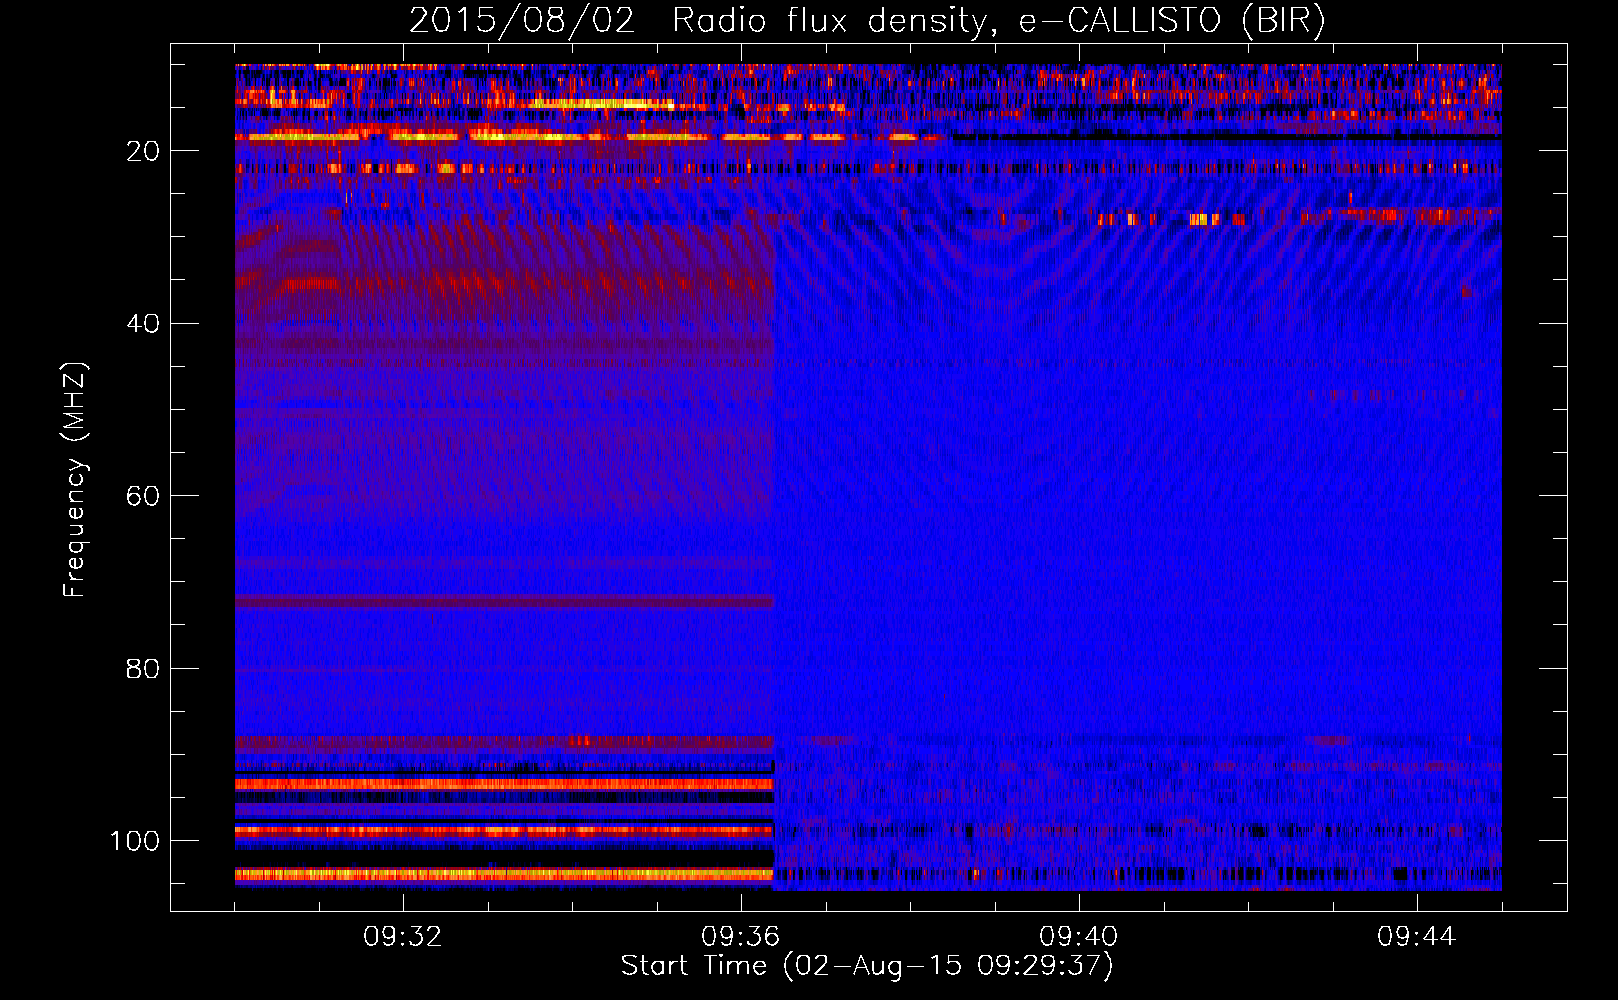Image resolution: width=1618 pixels, height=1000 pixels.
Task: Select the 09:32 time tick label
Action: 402,937
